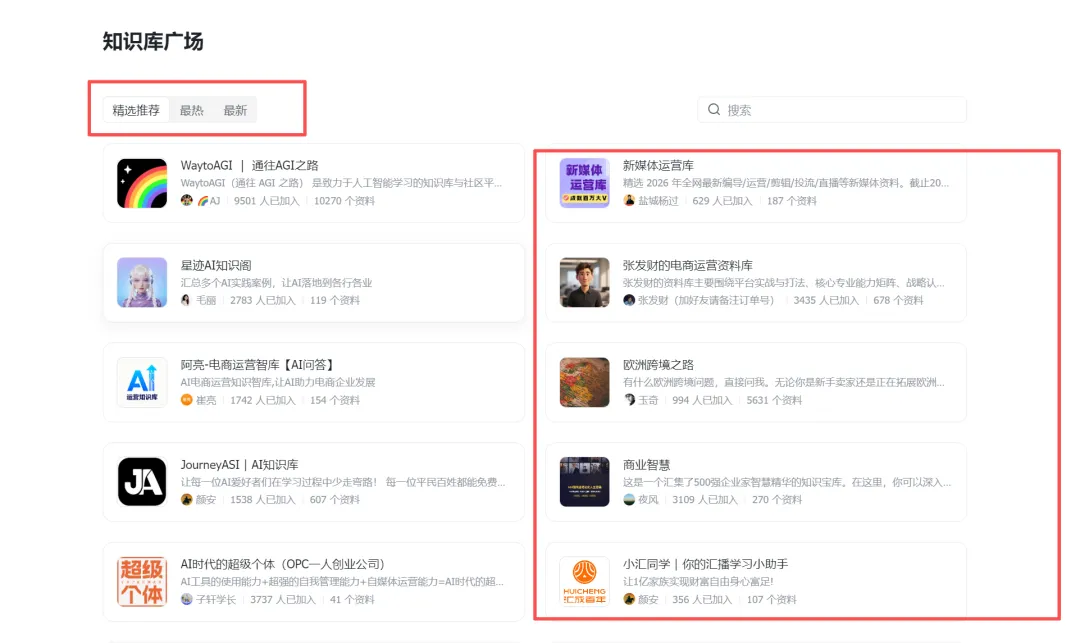
Task: Click the 商业智慧 title link
Action: click(x=646, y=465)
